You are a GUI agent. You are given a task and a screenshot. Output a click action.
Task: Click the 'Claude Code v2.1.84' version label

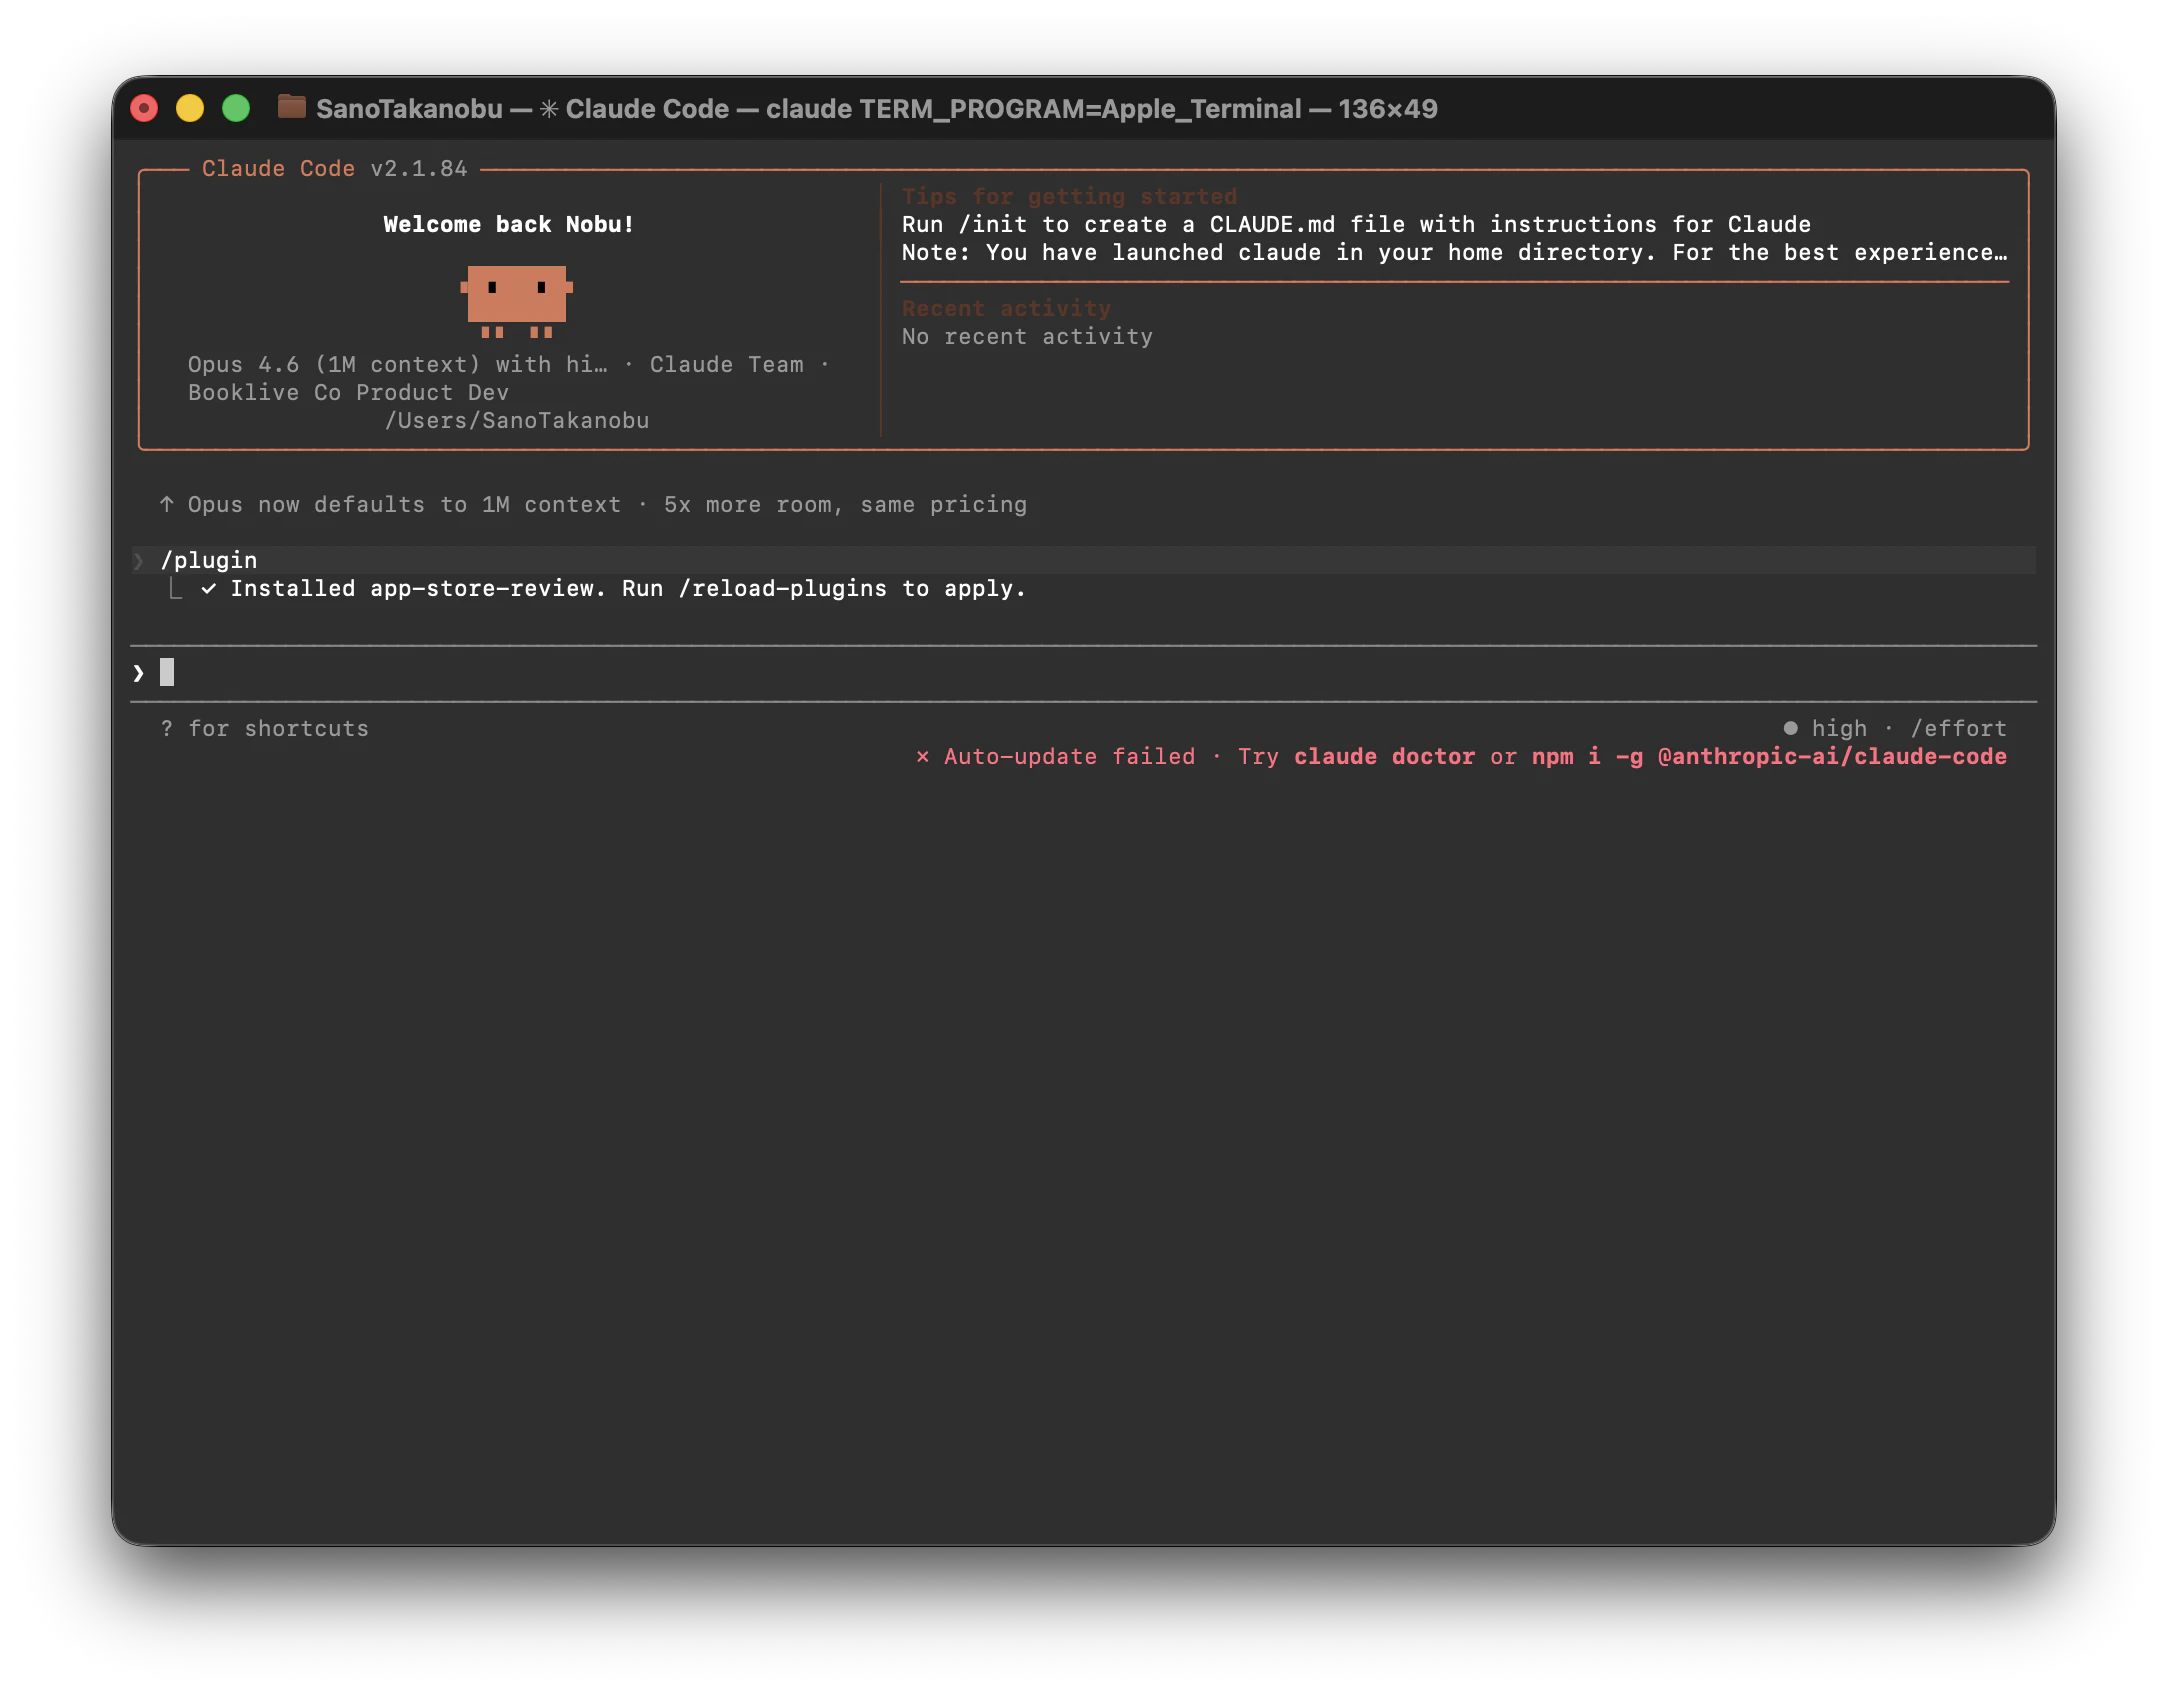pos(335,168)
